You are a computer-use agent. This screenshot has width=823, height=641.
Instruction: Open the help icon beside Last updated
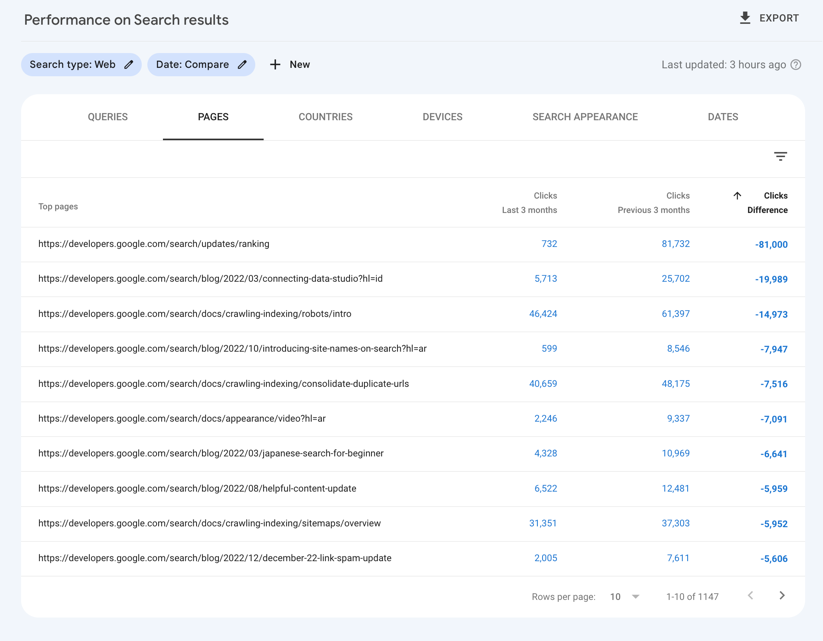point(794,64)
